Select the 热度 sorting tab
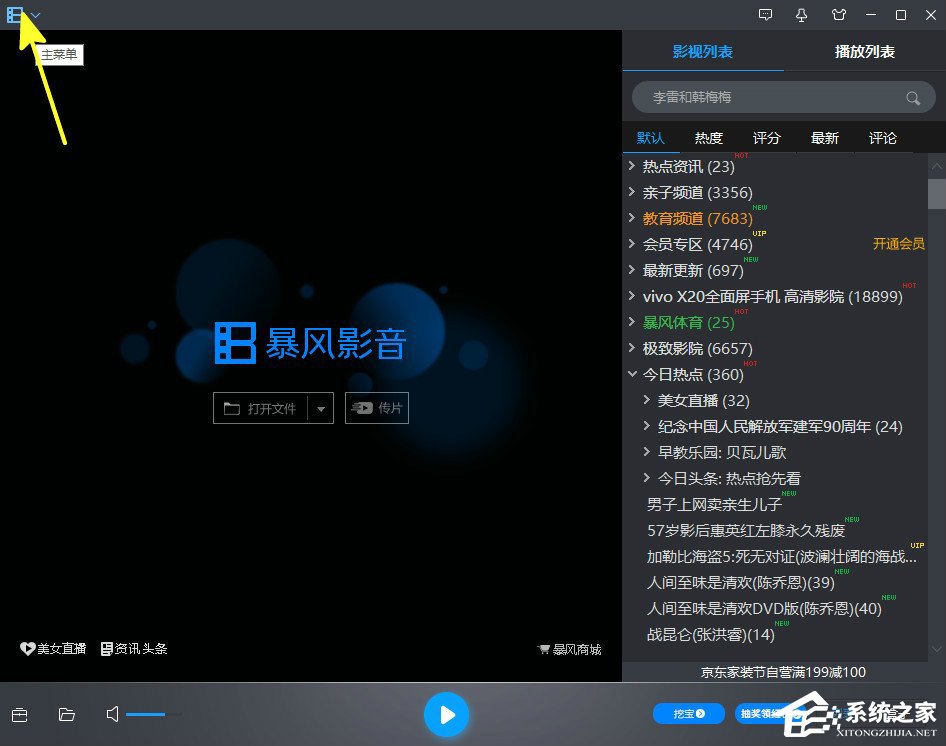Screen dimensions: 946x746 coord(708,137)
